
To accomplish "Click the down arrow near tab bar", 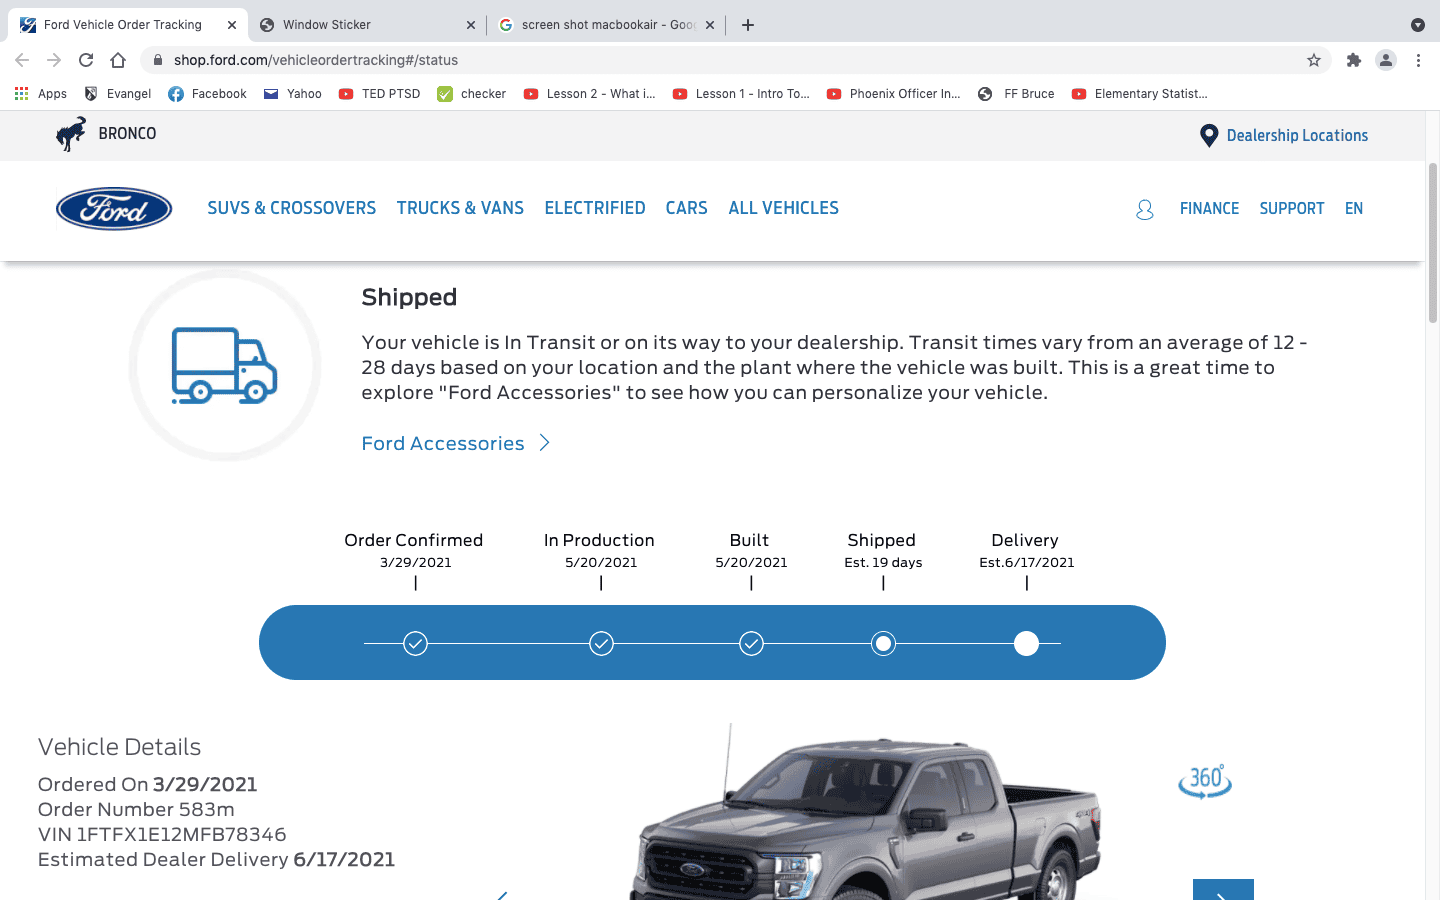I will (1417, 24).
